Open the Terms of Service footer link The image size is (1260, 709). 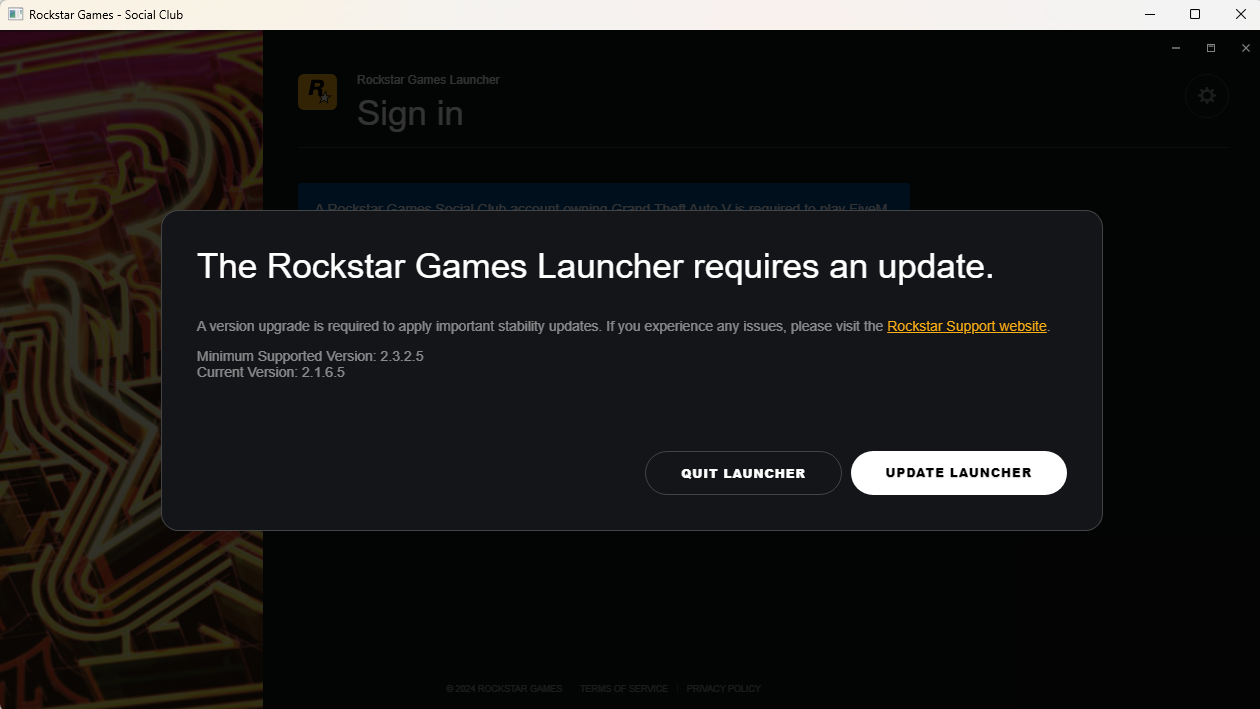624,689
